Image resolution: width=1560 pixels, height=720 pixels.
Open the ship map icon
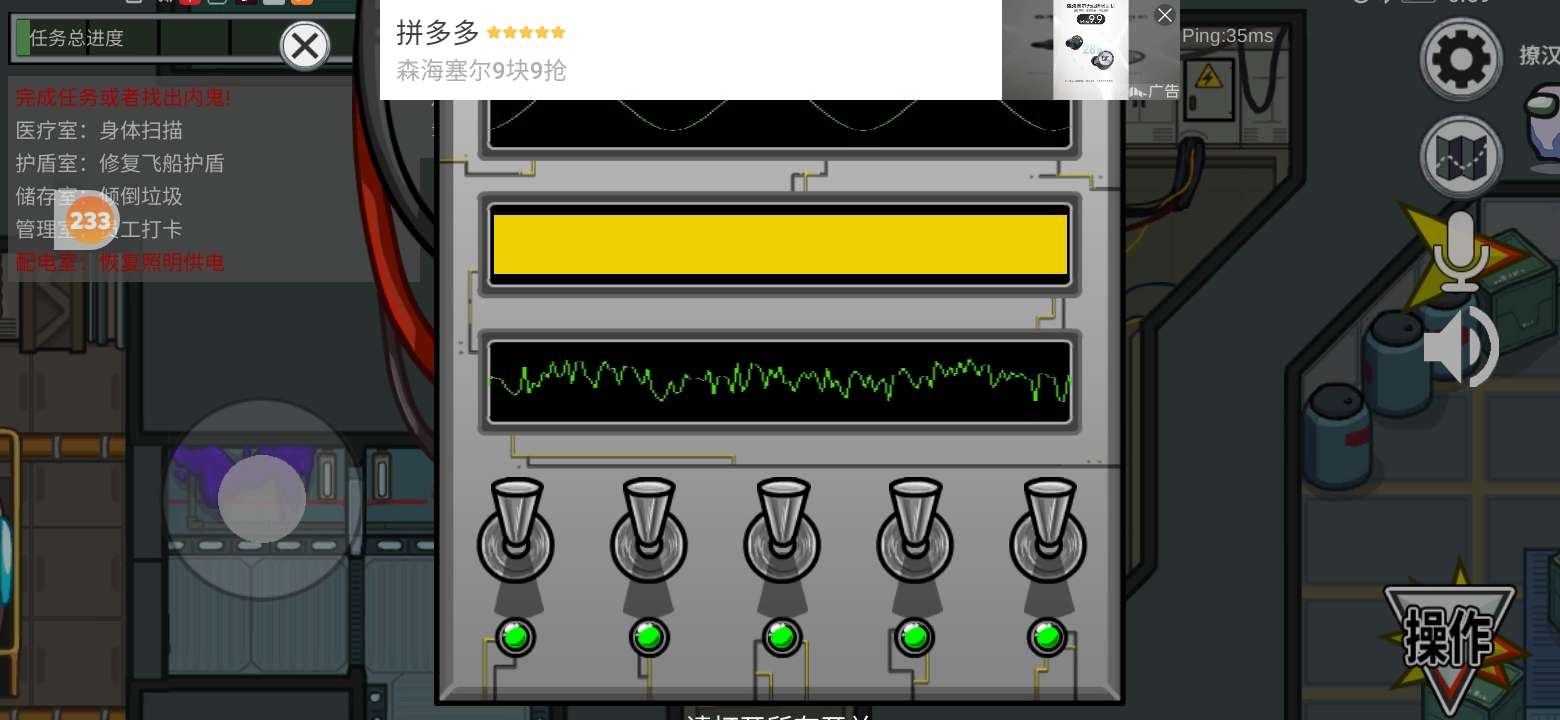[1461, 157]
